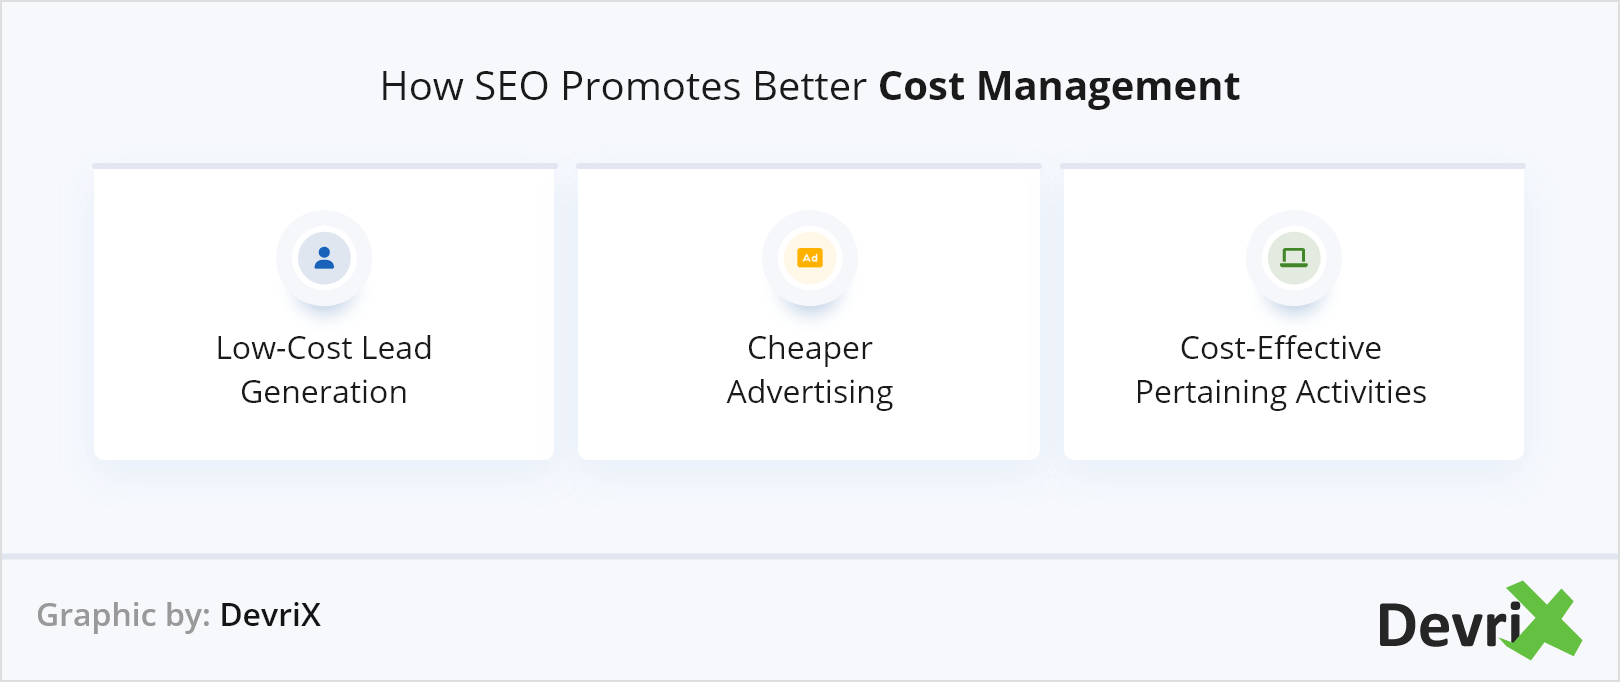This screenshot has height=682, width=1620.
Task: Click the word "SEO" in the heading
Action: (x=511, y=87)
